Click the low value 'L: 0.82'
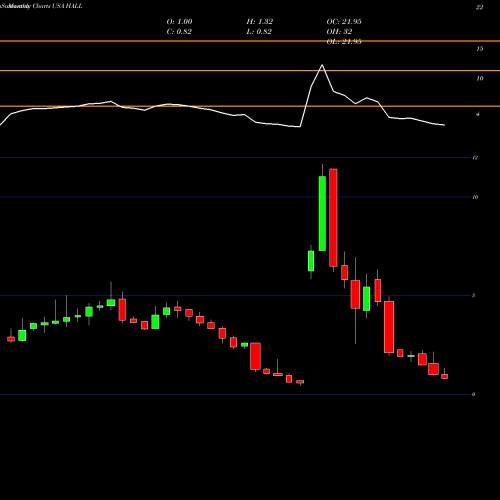This screenshot has width=500, height=500. [259, 32]
